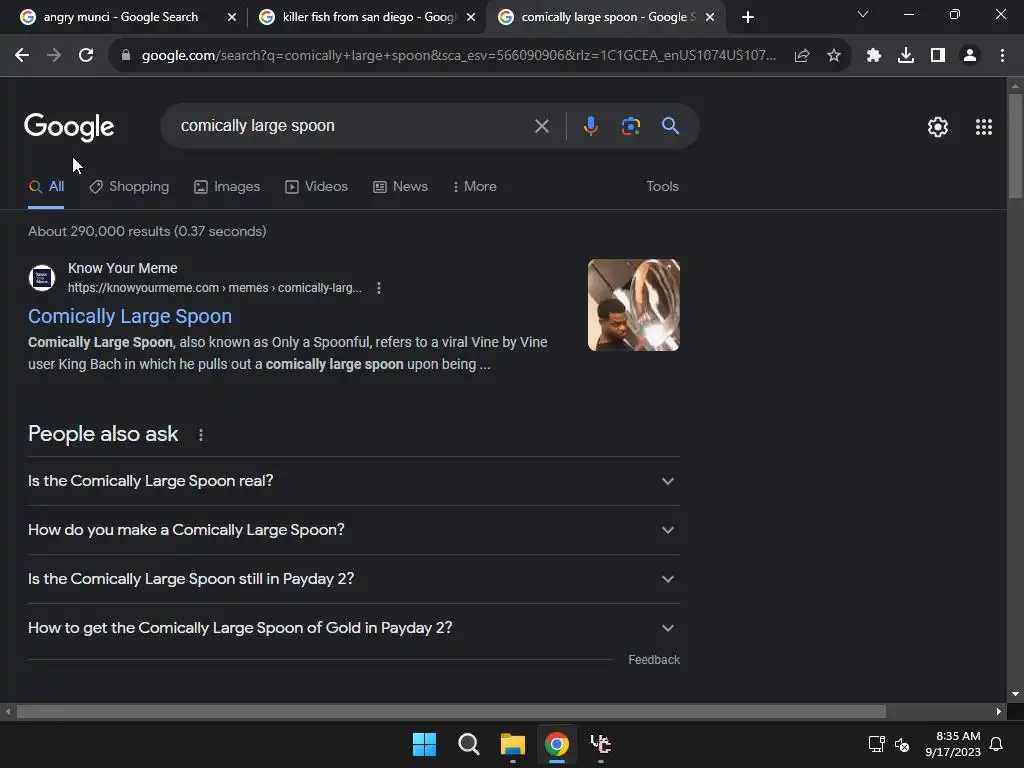Image resolution: width=1024 pixels, height=768 pixels.
Task: Click muted volume tray icon
Action: 902,744
